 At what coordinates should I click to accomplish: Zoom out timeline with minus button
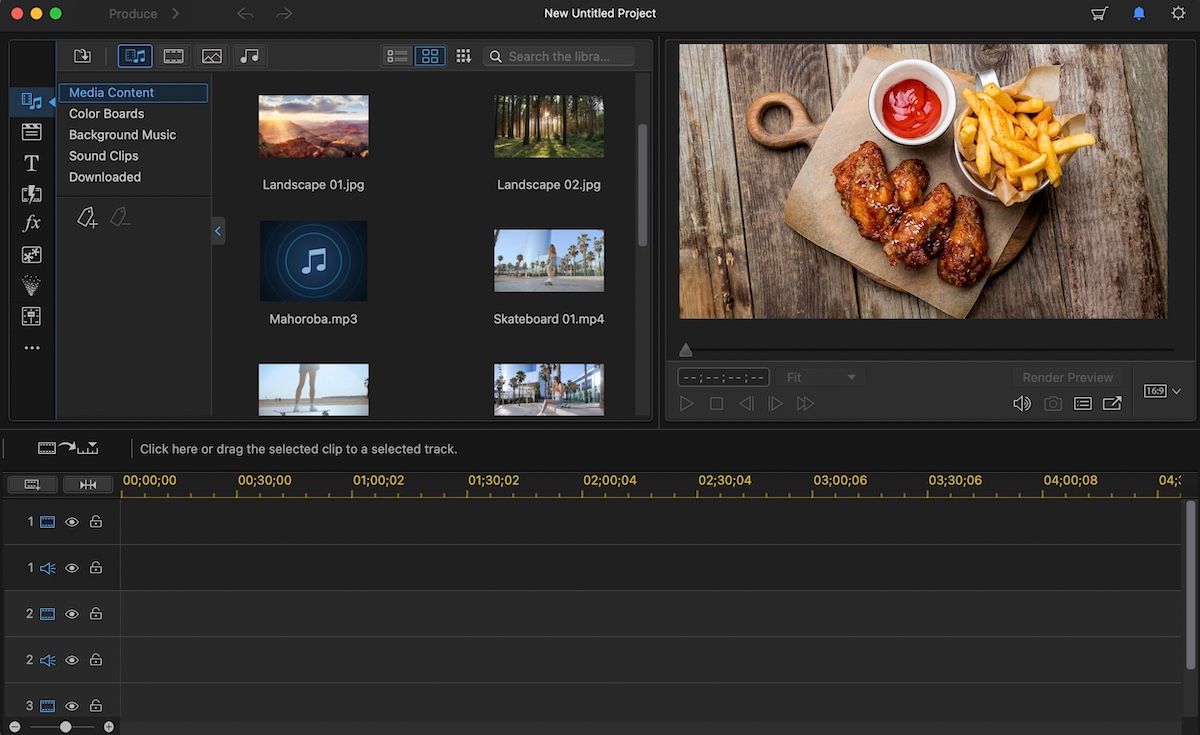15,727
